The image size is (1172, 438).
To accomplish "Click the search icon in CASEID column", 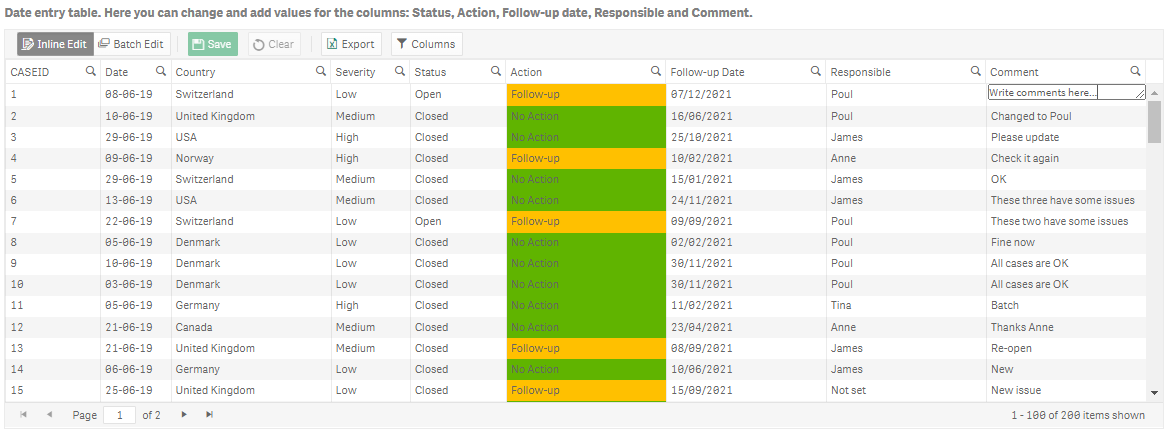I will coord(90,71).
